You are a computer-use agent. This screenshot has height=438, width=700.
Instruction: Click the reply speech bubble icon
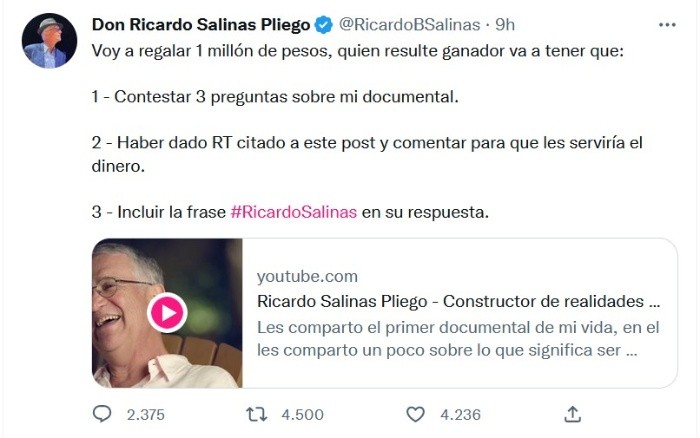click(x=102, y=414)
